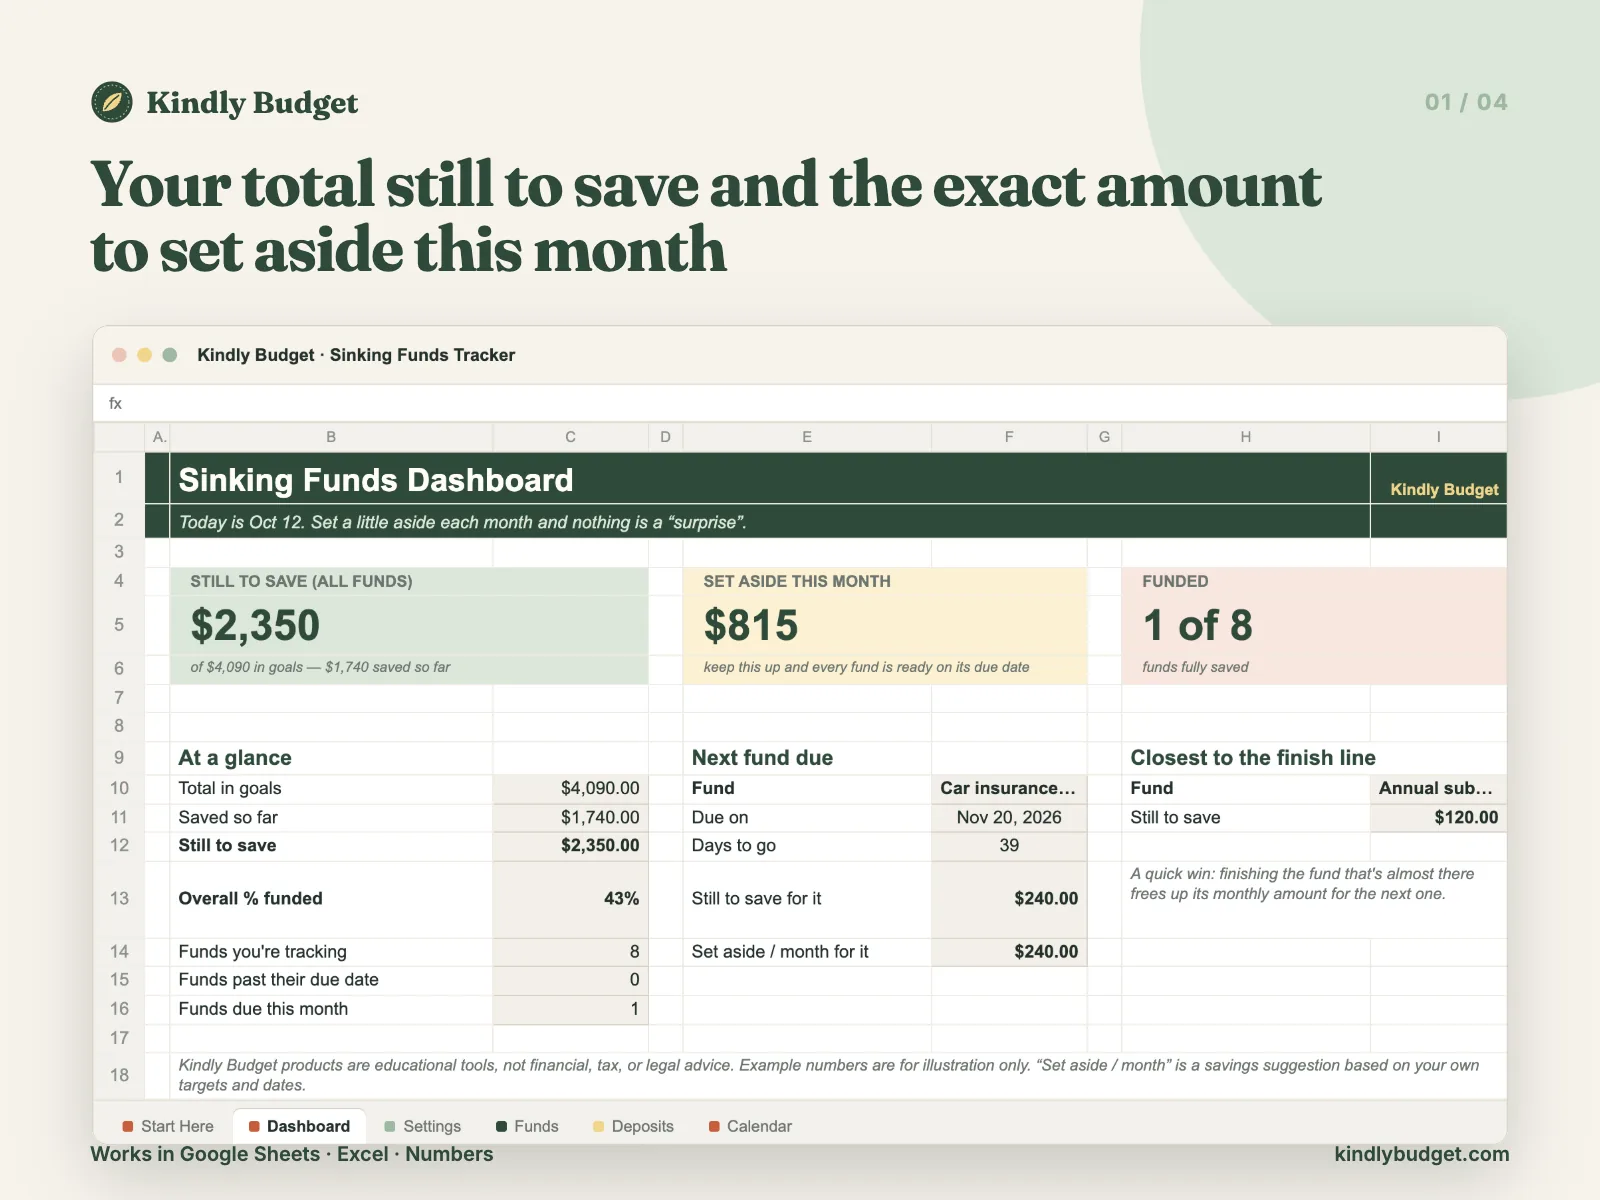Select column C header
This screenshot has height=1200, width=1600.
(x=570, y=437)
